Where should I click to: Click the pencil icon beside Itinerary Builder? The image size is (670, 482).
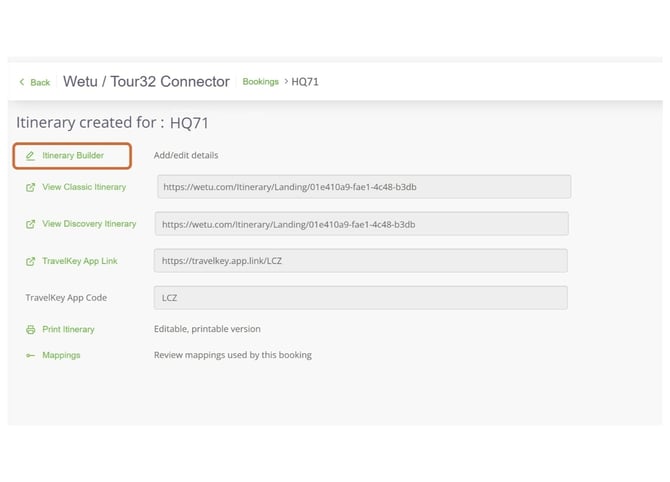(x=30, y=156)
